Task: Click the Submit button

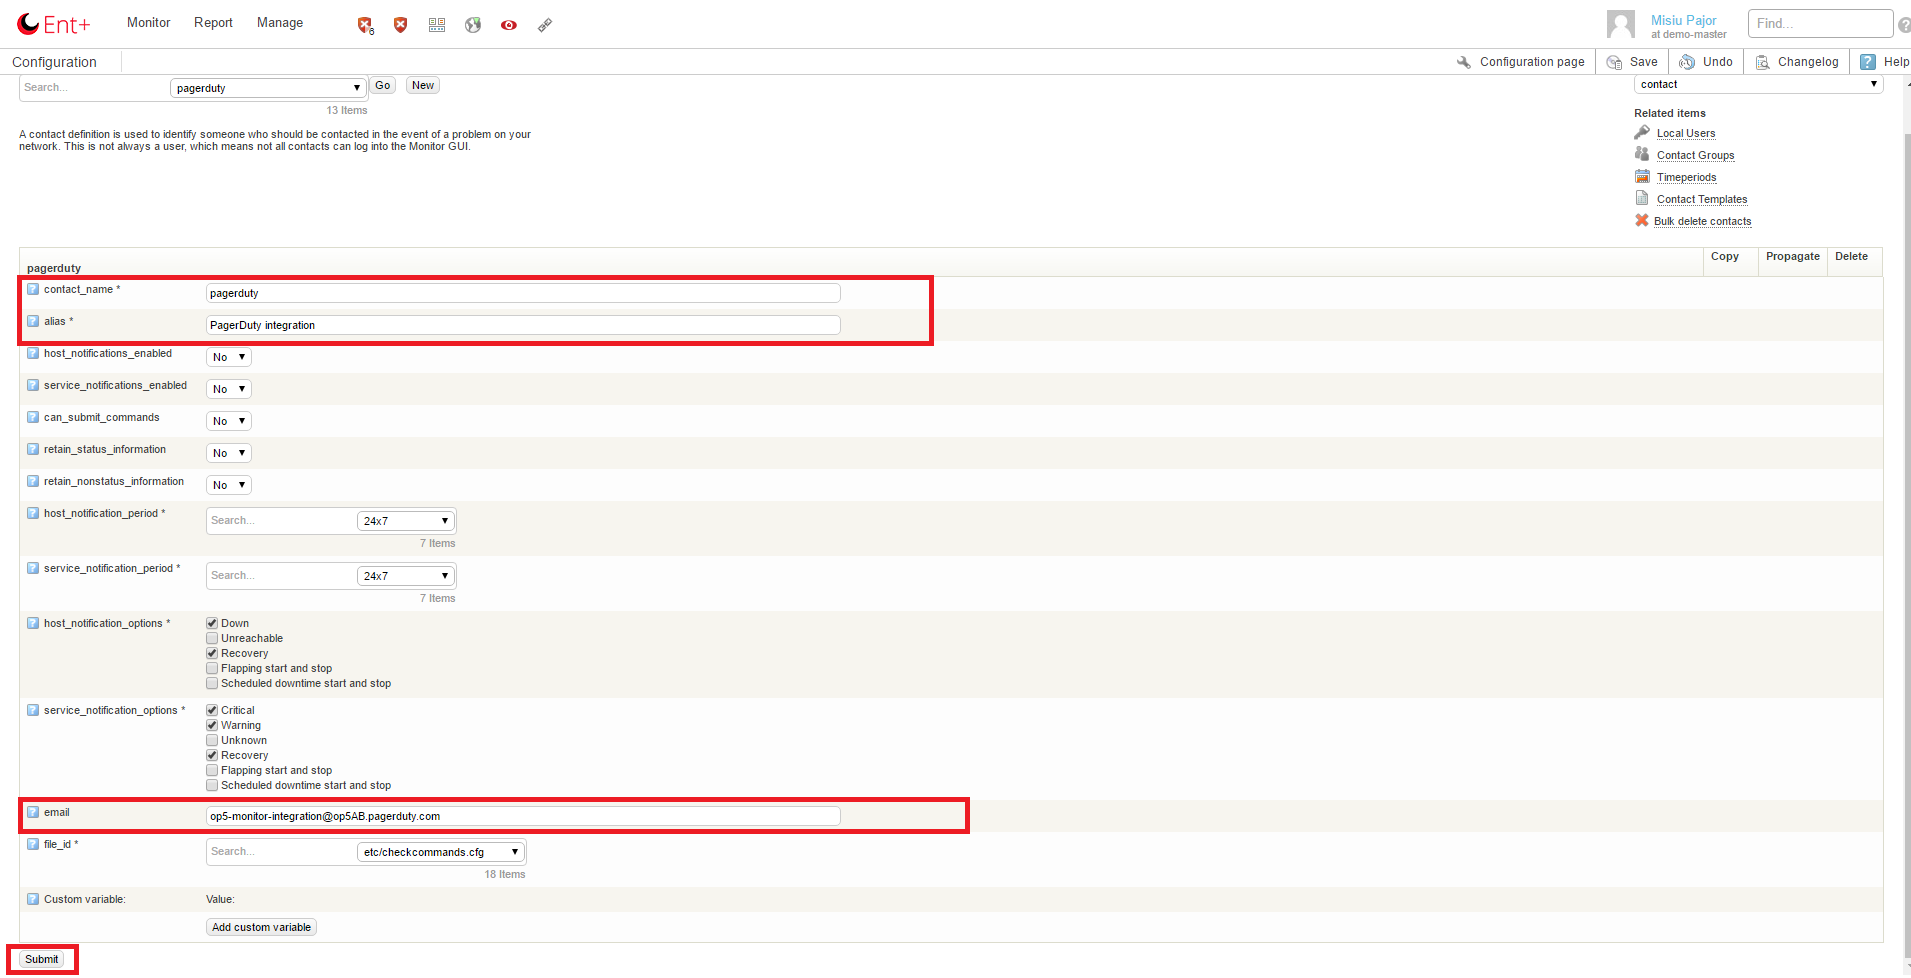Action: point(42,959)
